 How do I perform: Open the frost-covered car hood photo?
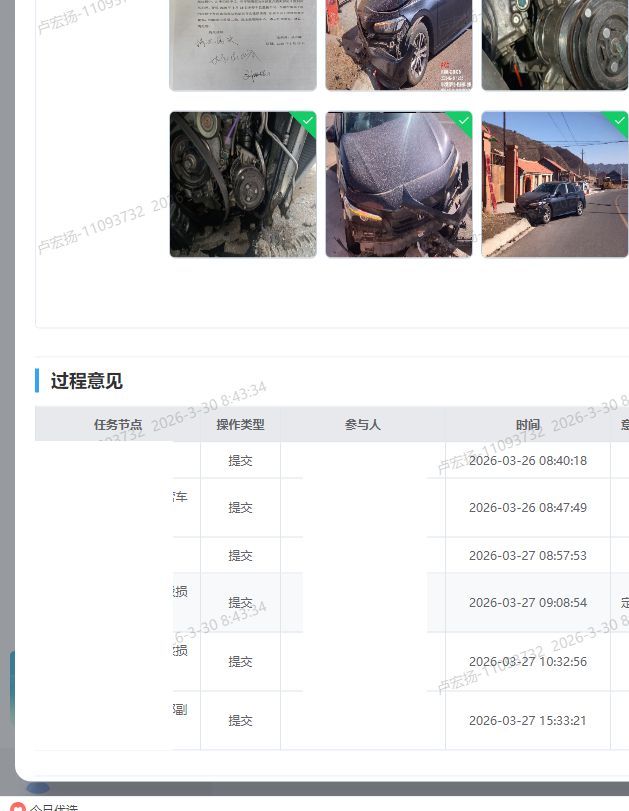[x=398, y=185]
